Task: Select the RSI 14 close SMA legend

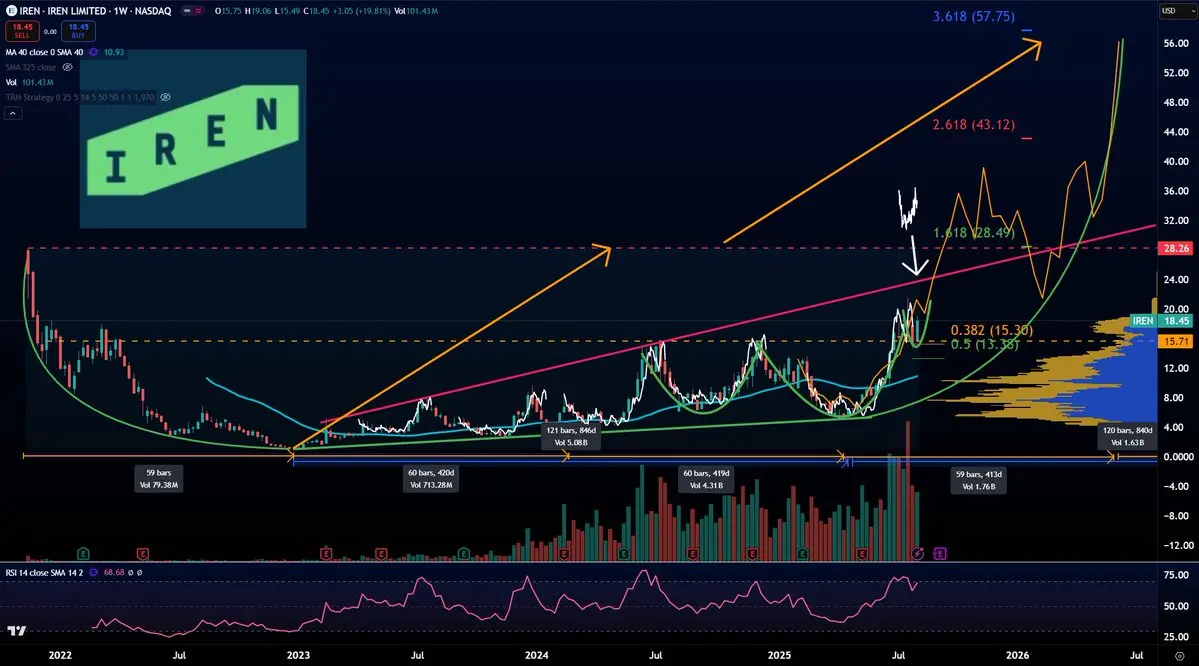Action: click(44, 572)
